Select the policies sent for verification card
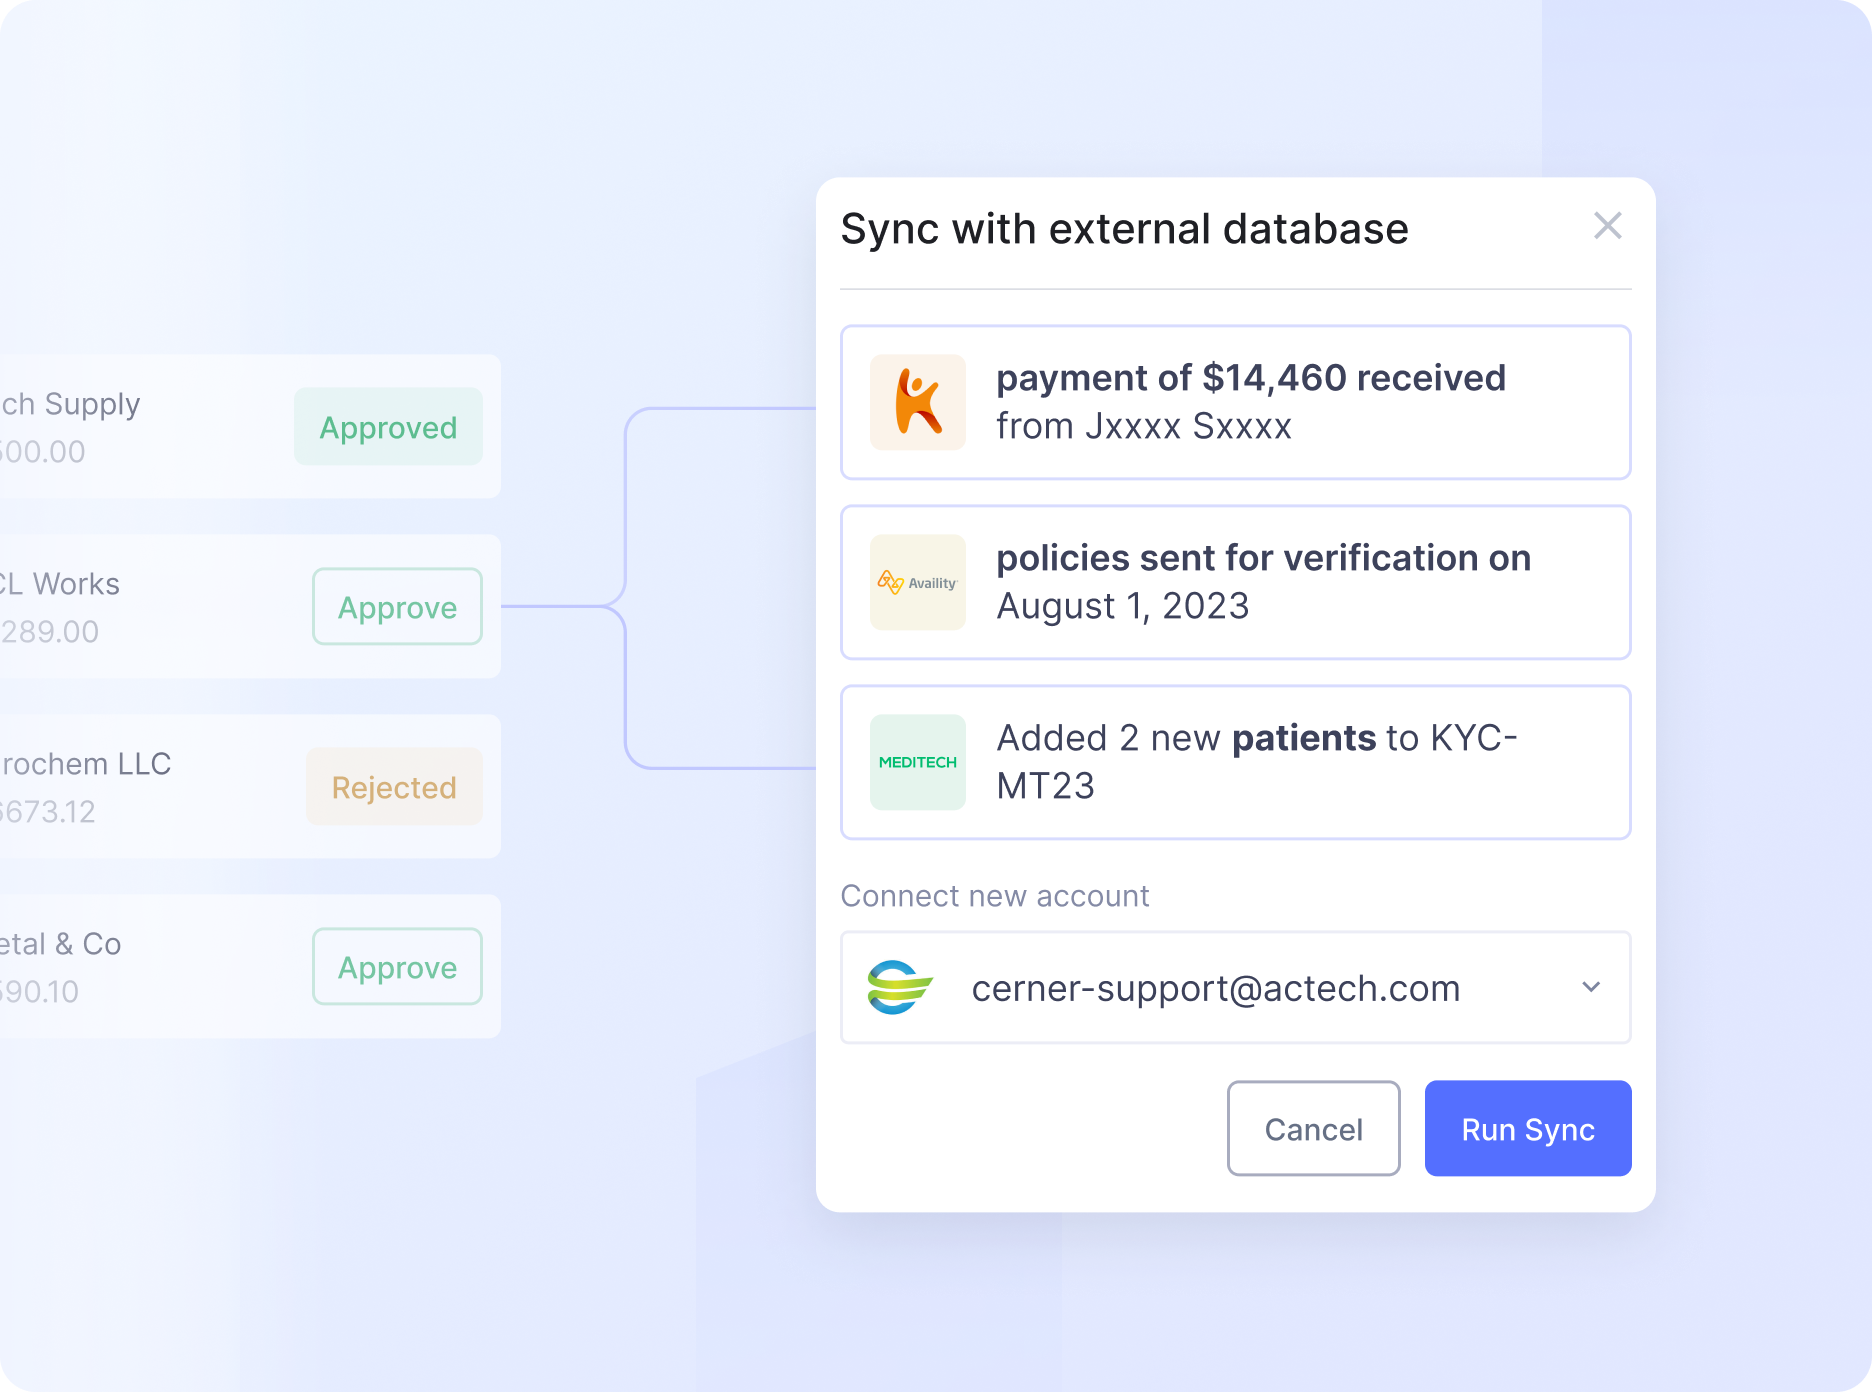The height and width of the screenshot is (1392, 1872). 1236,582
